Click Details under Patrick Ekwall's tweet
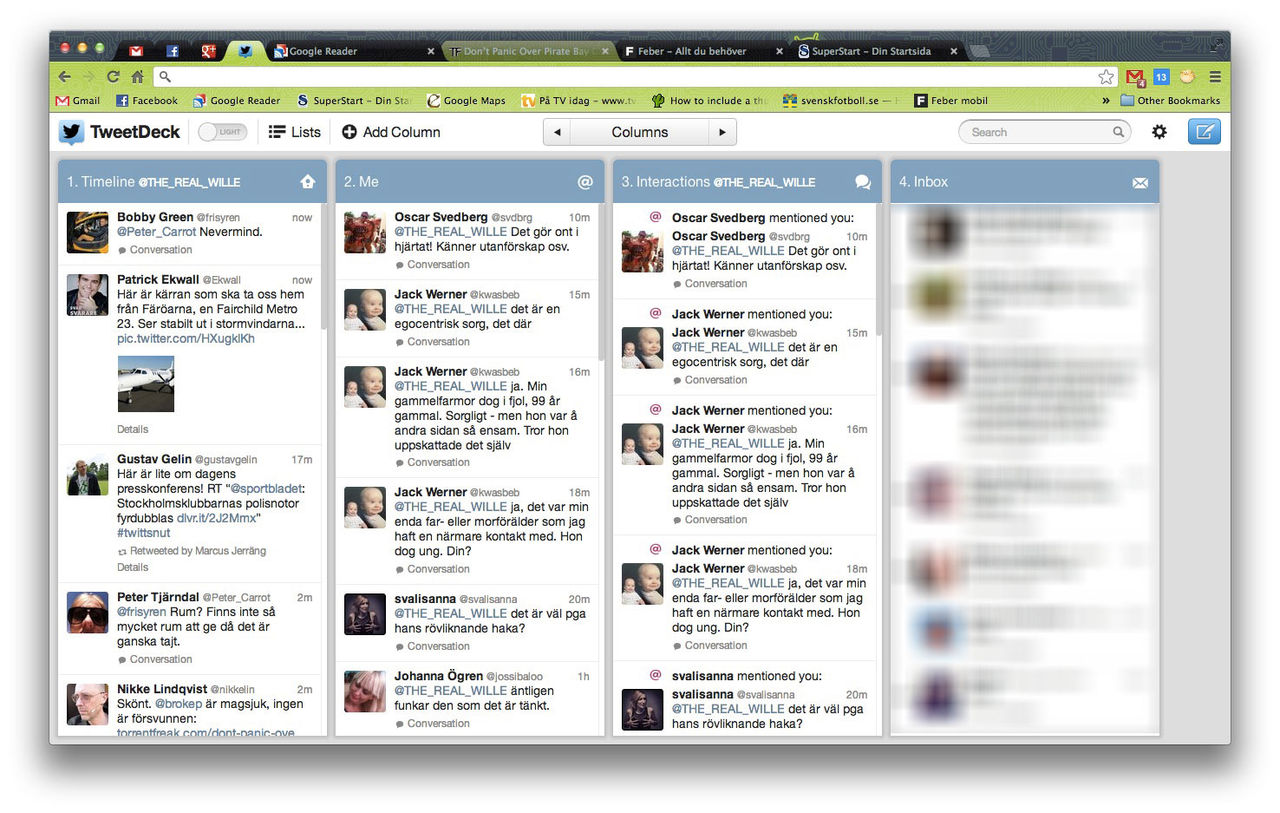The width and height of the screenshot is (1280, 813). tap(133, 429)
